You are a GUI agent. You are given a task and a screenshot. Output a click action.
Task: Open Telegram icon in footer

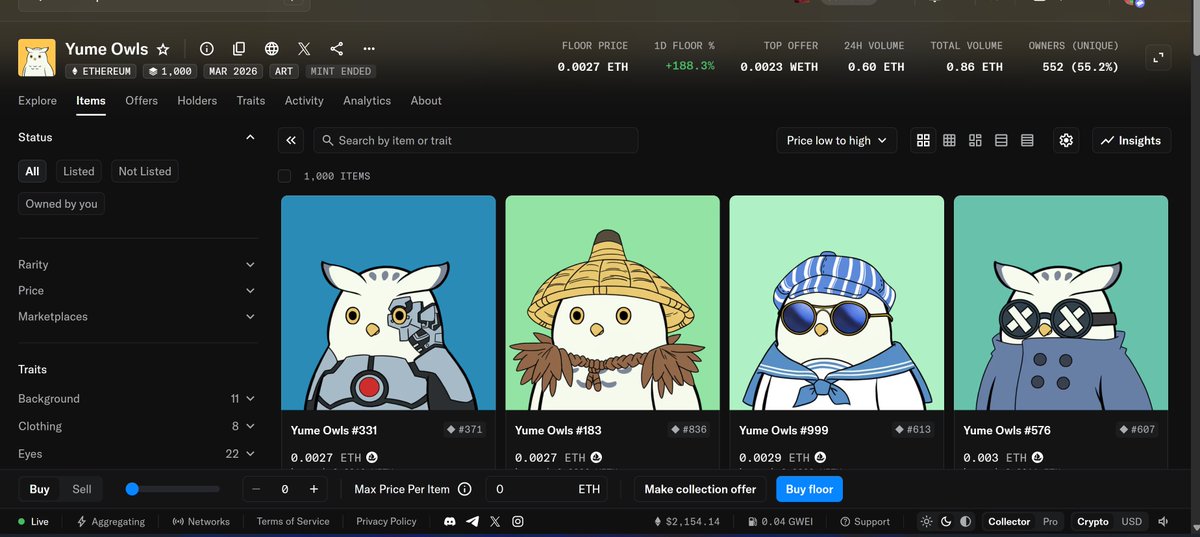[x=472, y=522]
